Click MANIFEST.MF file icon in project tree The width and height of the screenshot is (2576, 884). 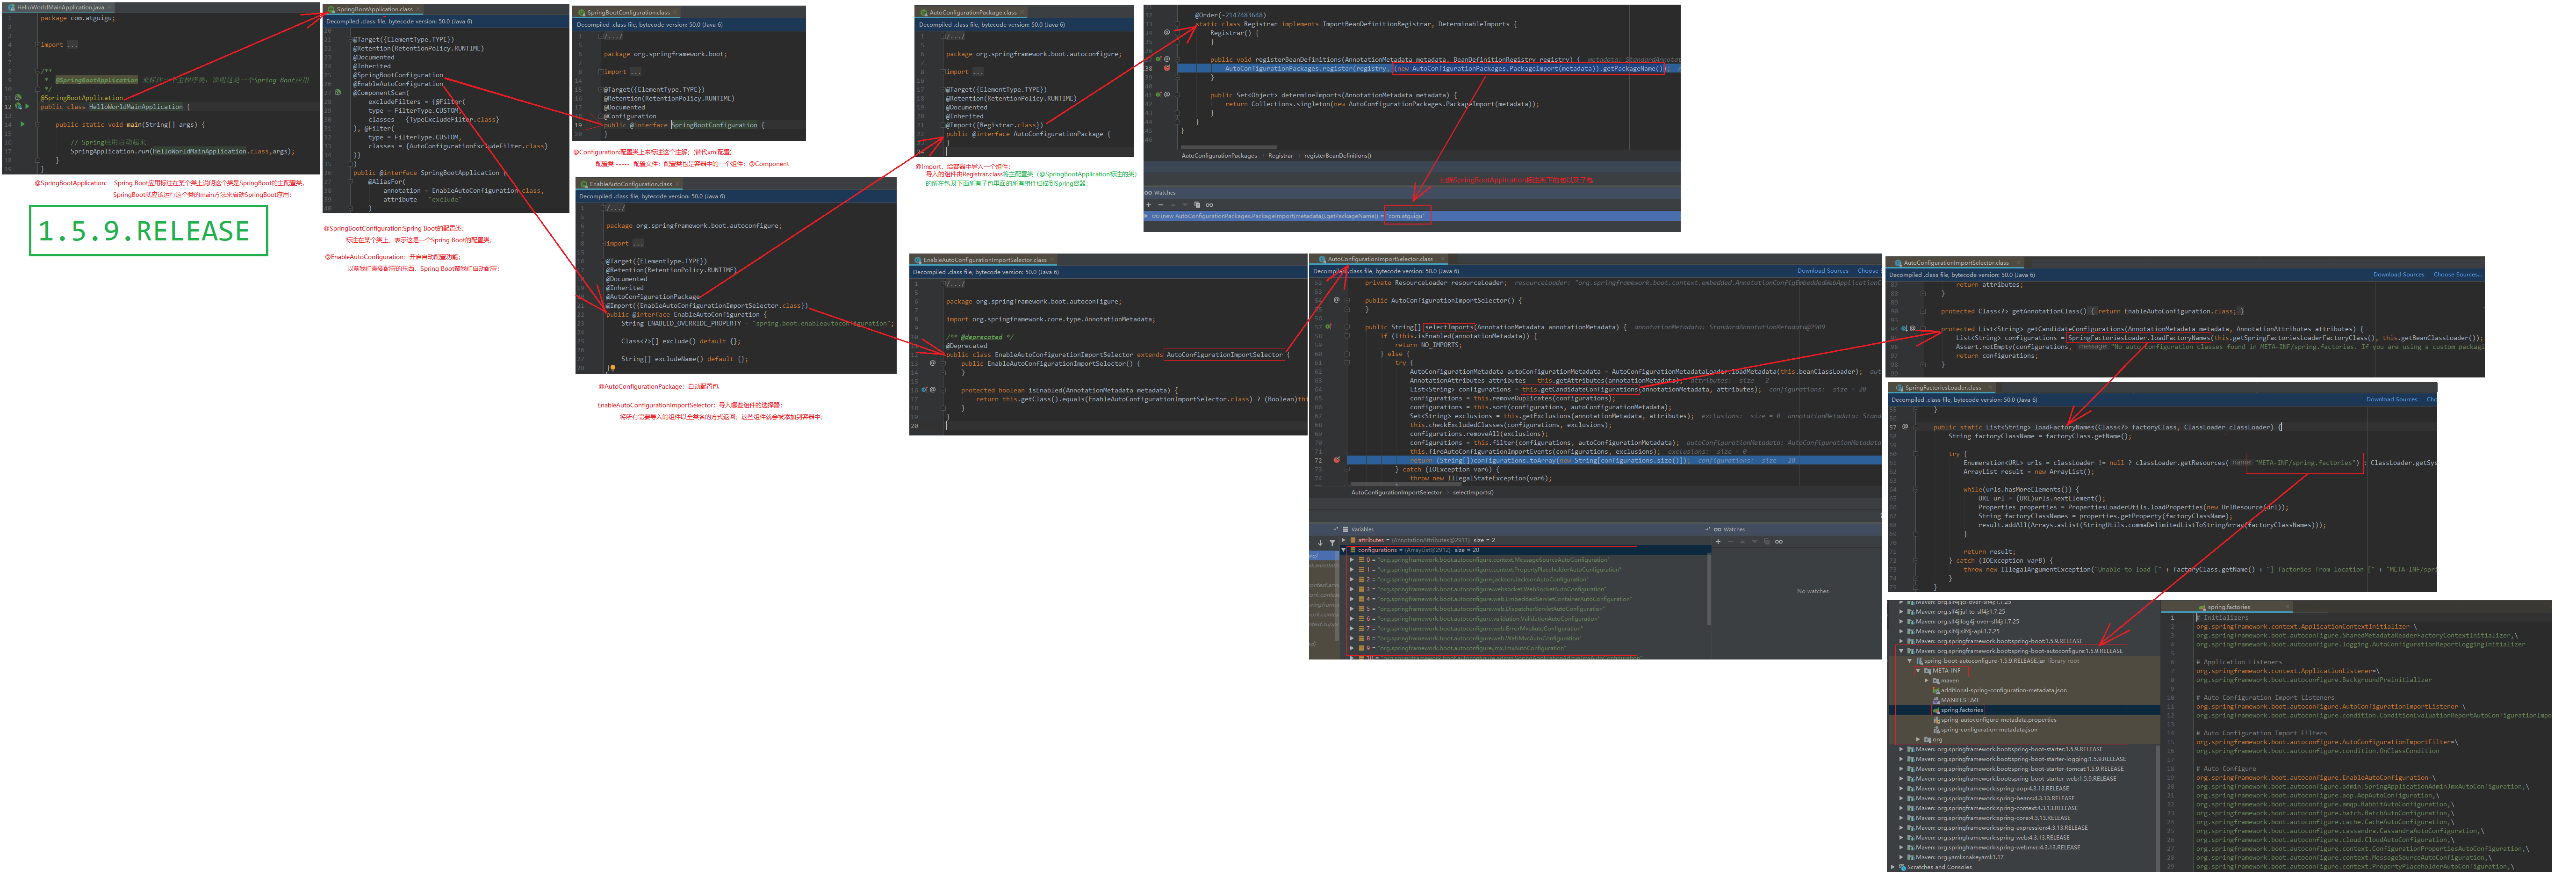click(1936, 700)
